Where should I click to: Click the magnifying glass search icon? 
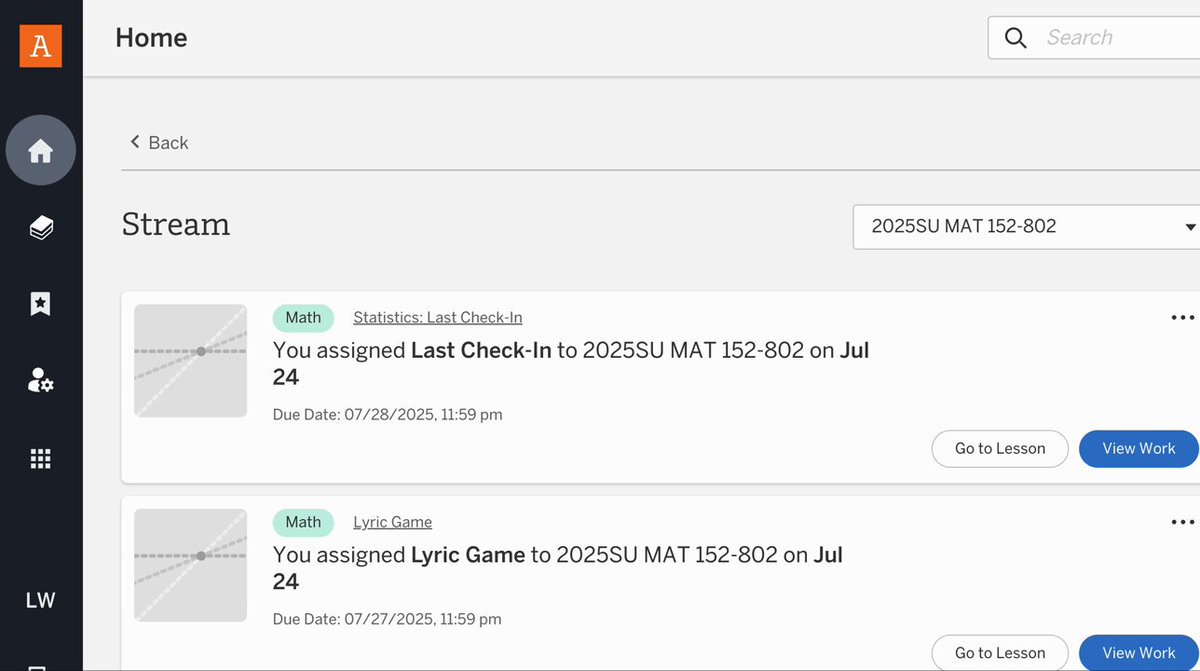1016,38
